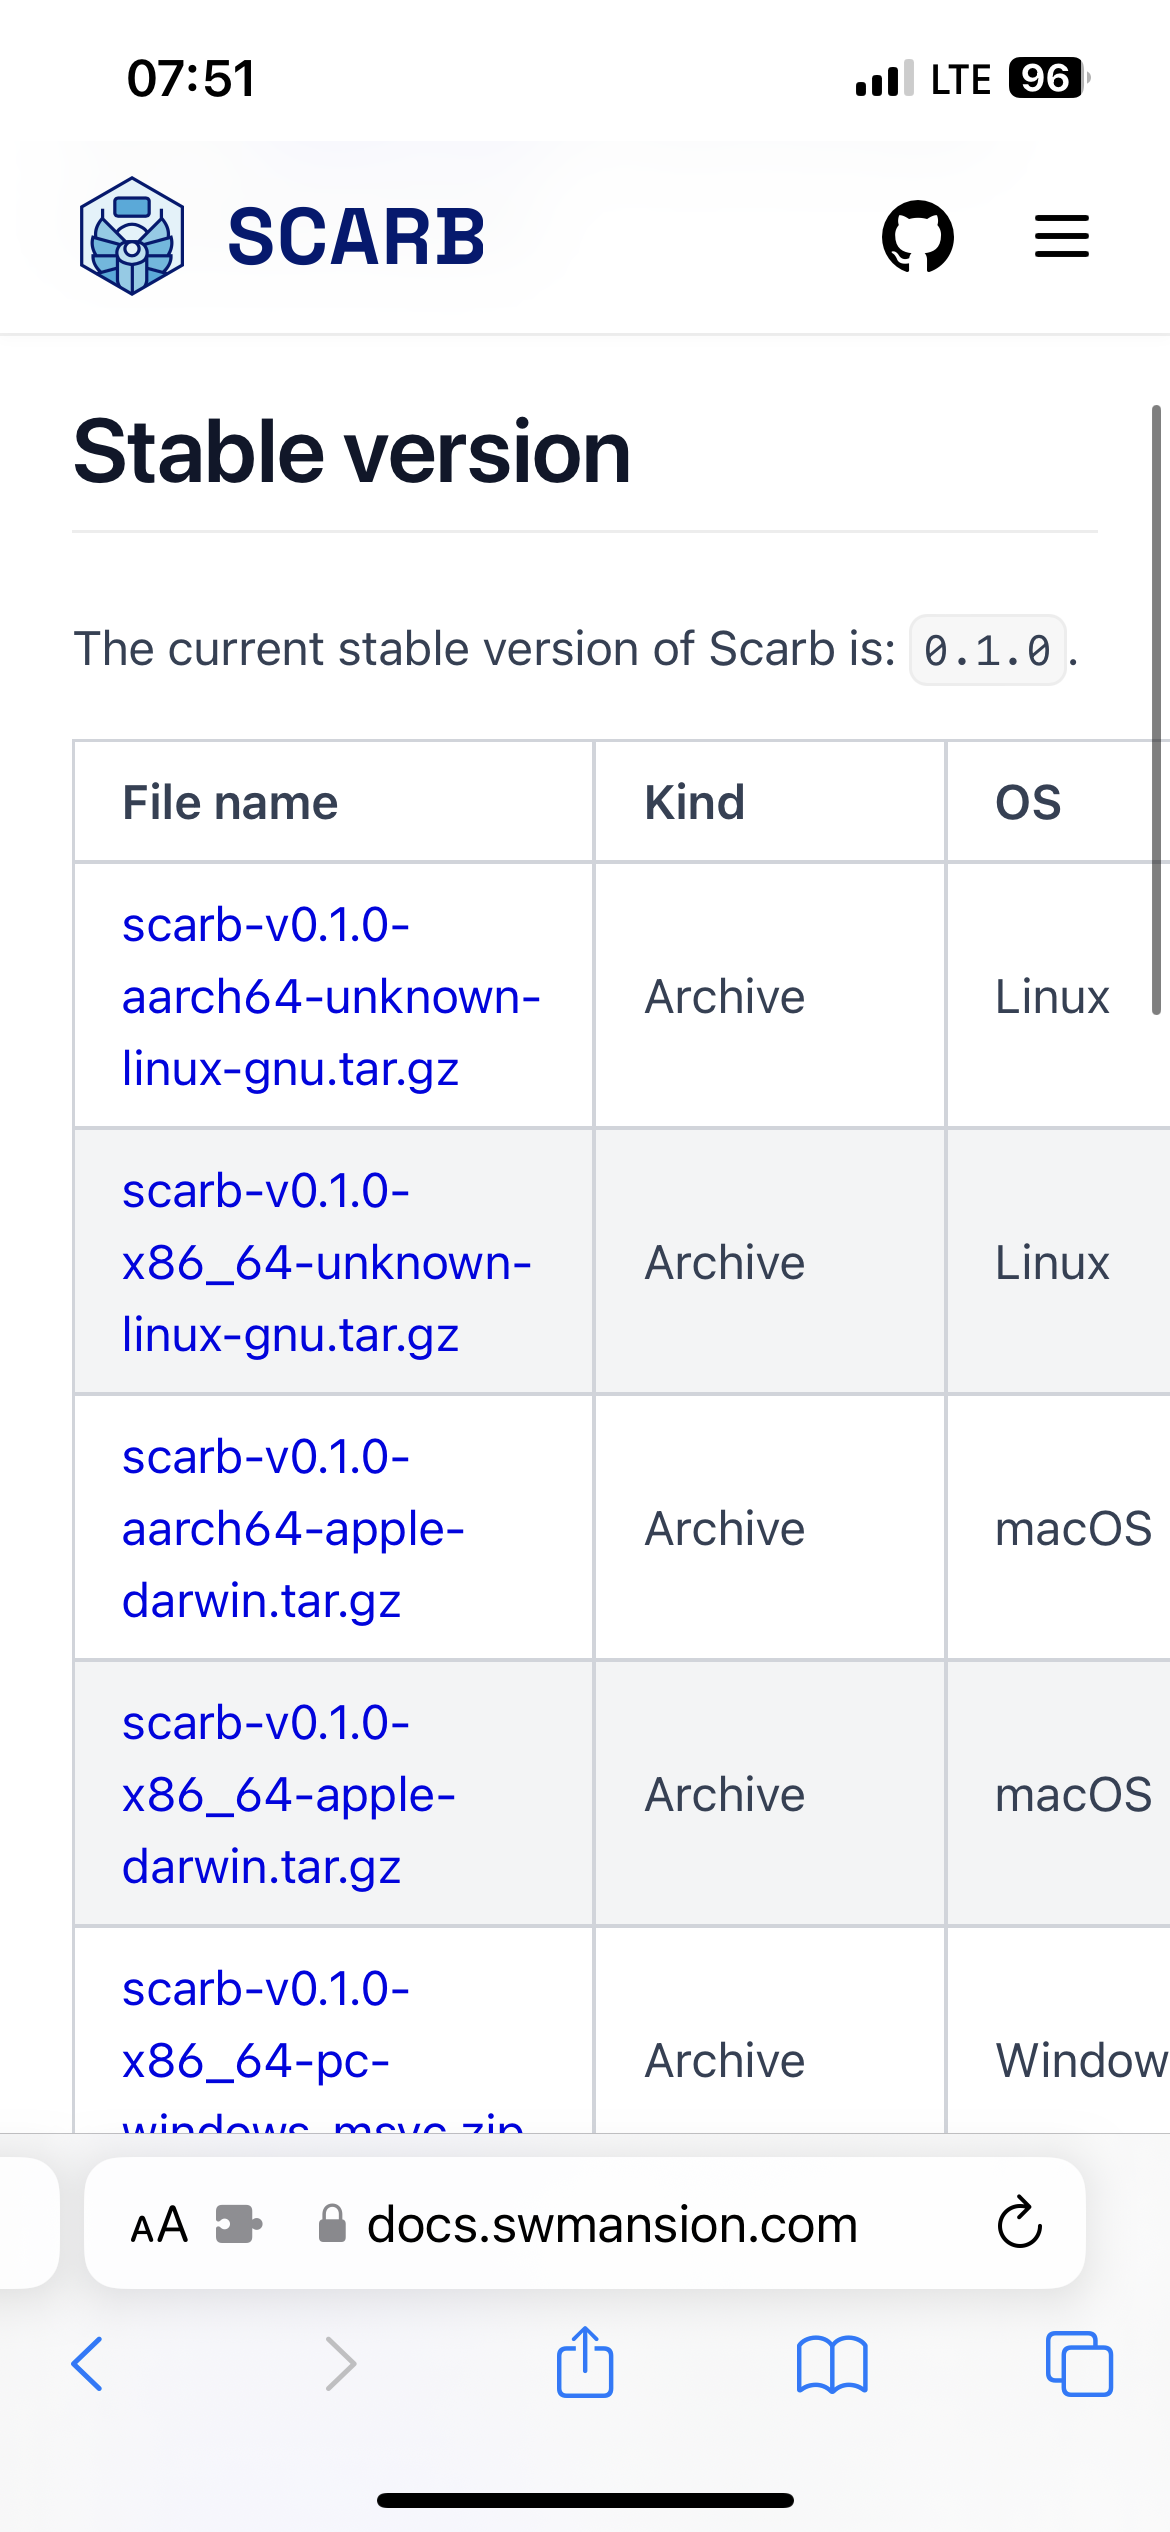Tap the forward navigation chevron
Screen dimensions: 1170x2532
click(x=340, y=2366)
